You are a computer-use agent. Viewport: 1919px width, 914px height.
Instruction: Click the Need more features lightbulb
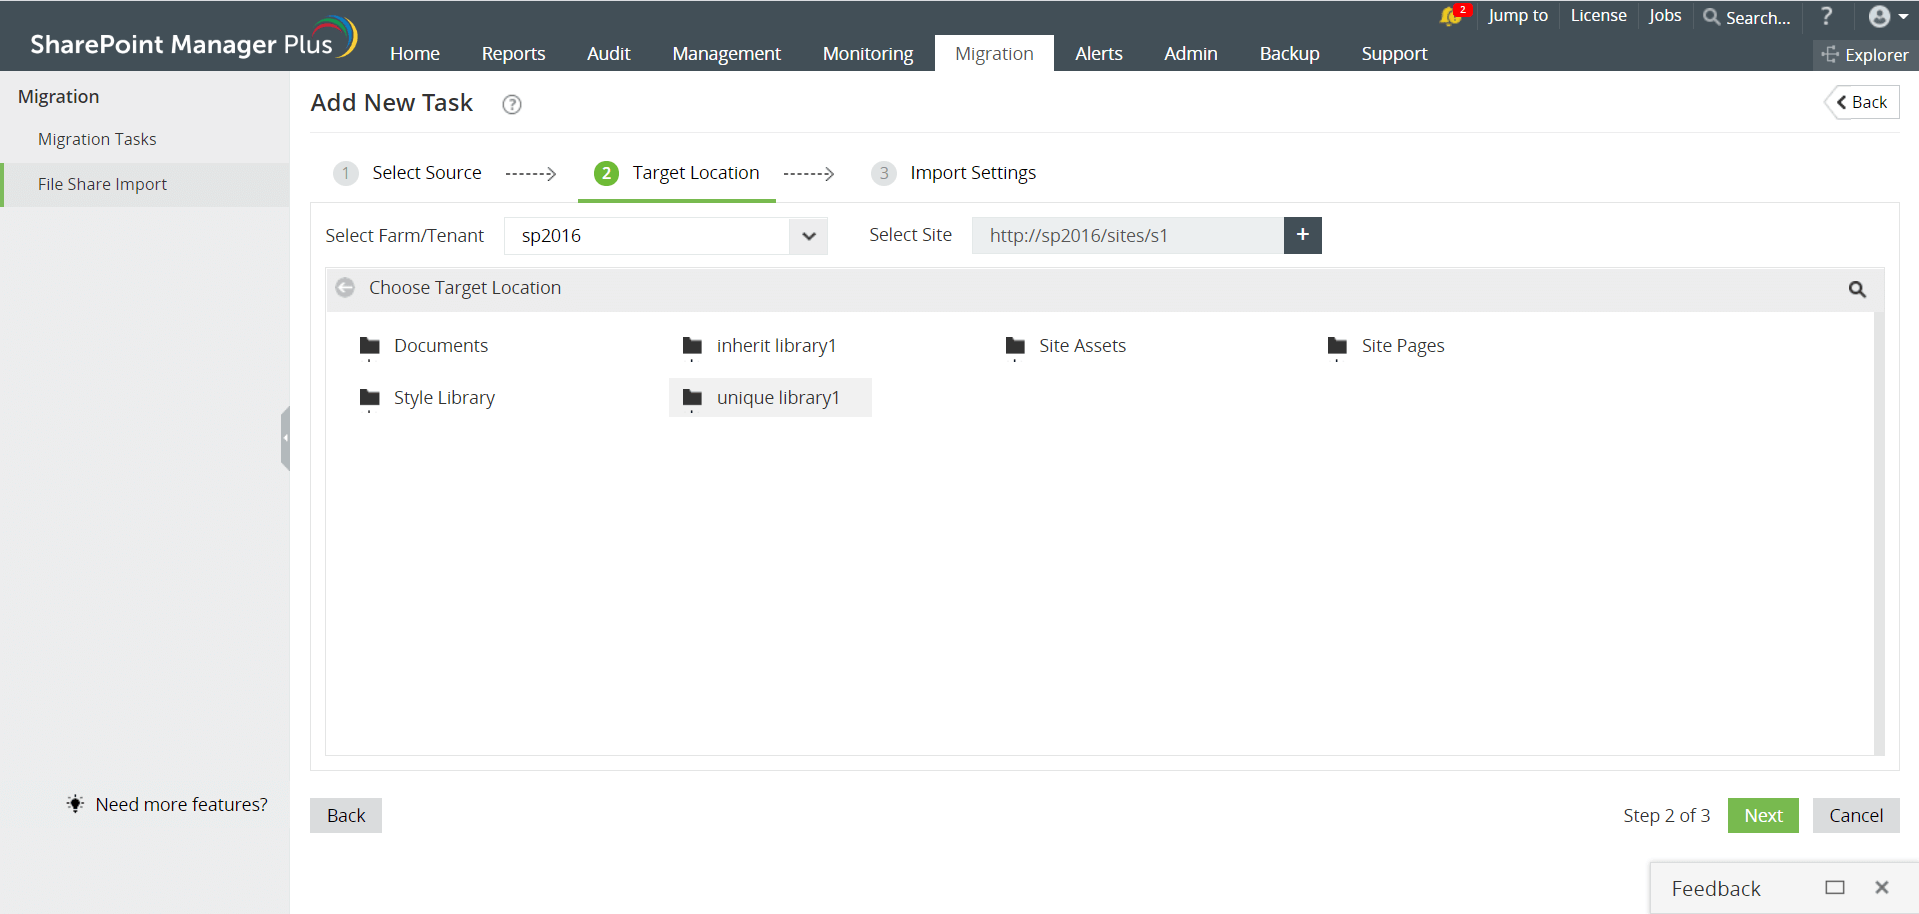pos(75,804)
